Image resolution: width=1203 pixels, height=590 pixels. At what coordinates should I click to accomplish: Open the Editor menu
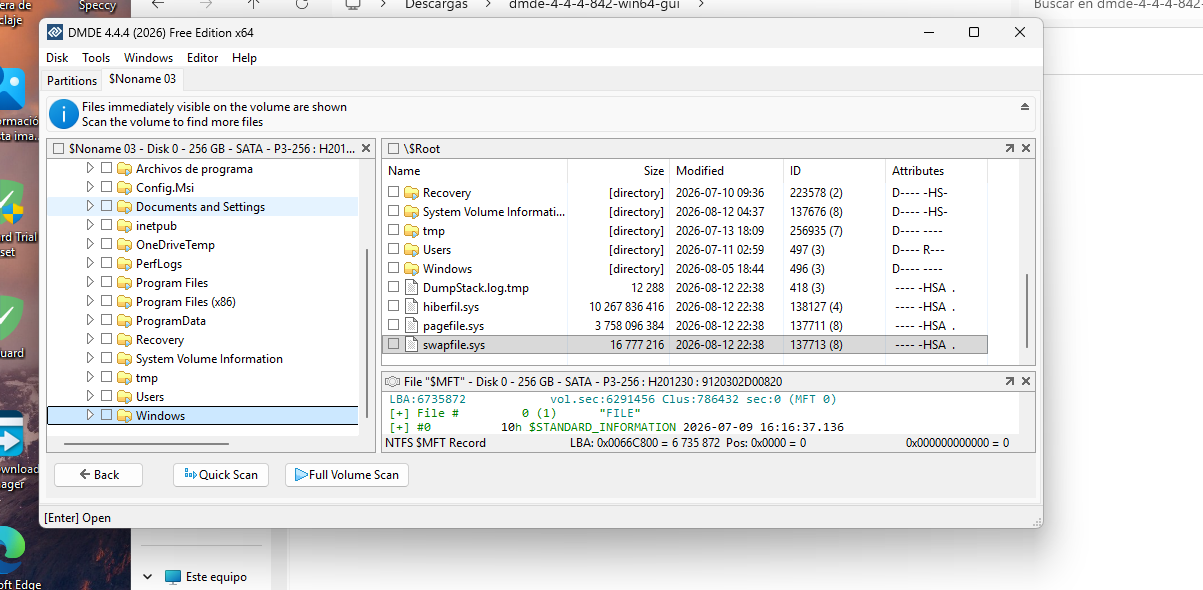coord(202,58)
